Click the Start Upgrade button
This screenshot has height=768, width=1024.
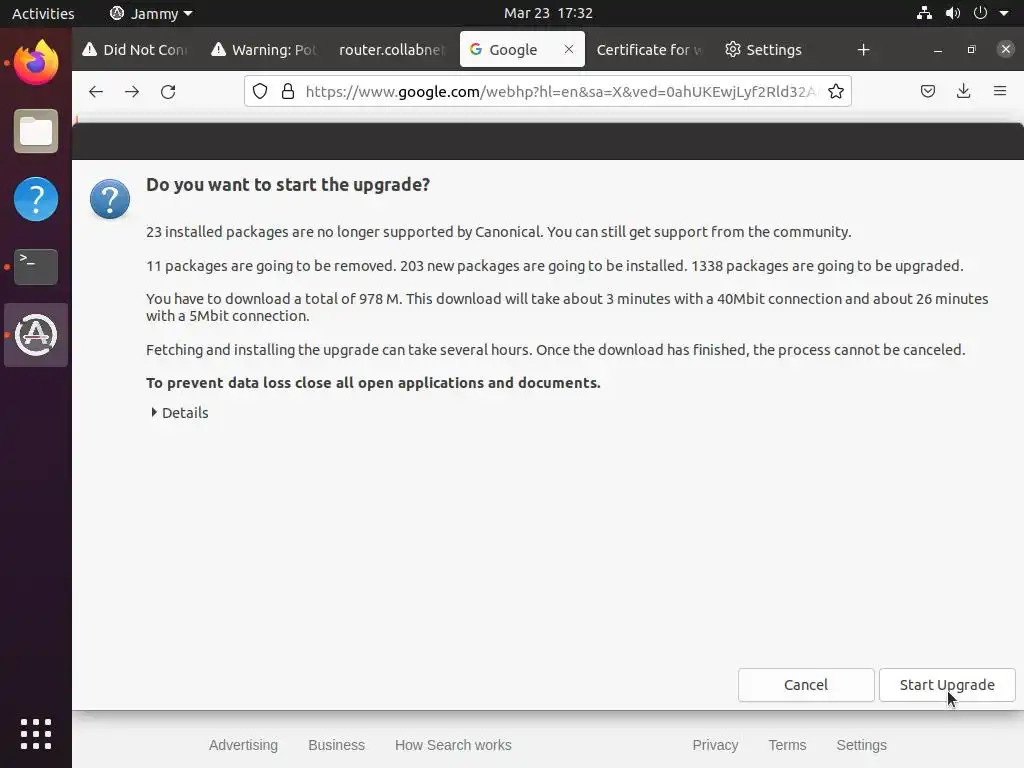coord(947,684)
